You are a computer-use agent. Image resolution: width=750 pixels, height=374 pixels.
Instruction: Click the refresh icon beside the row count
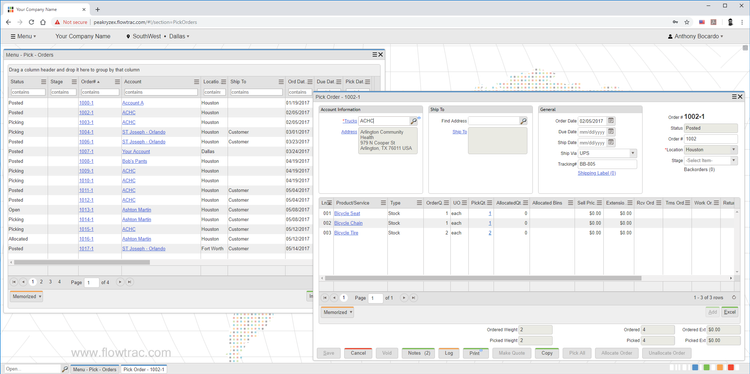(x=734, y=297)
